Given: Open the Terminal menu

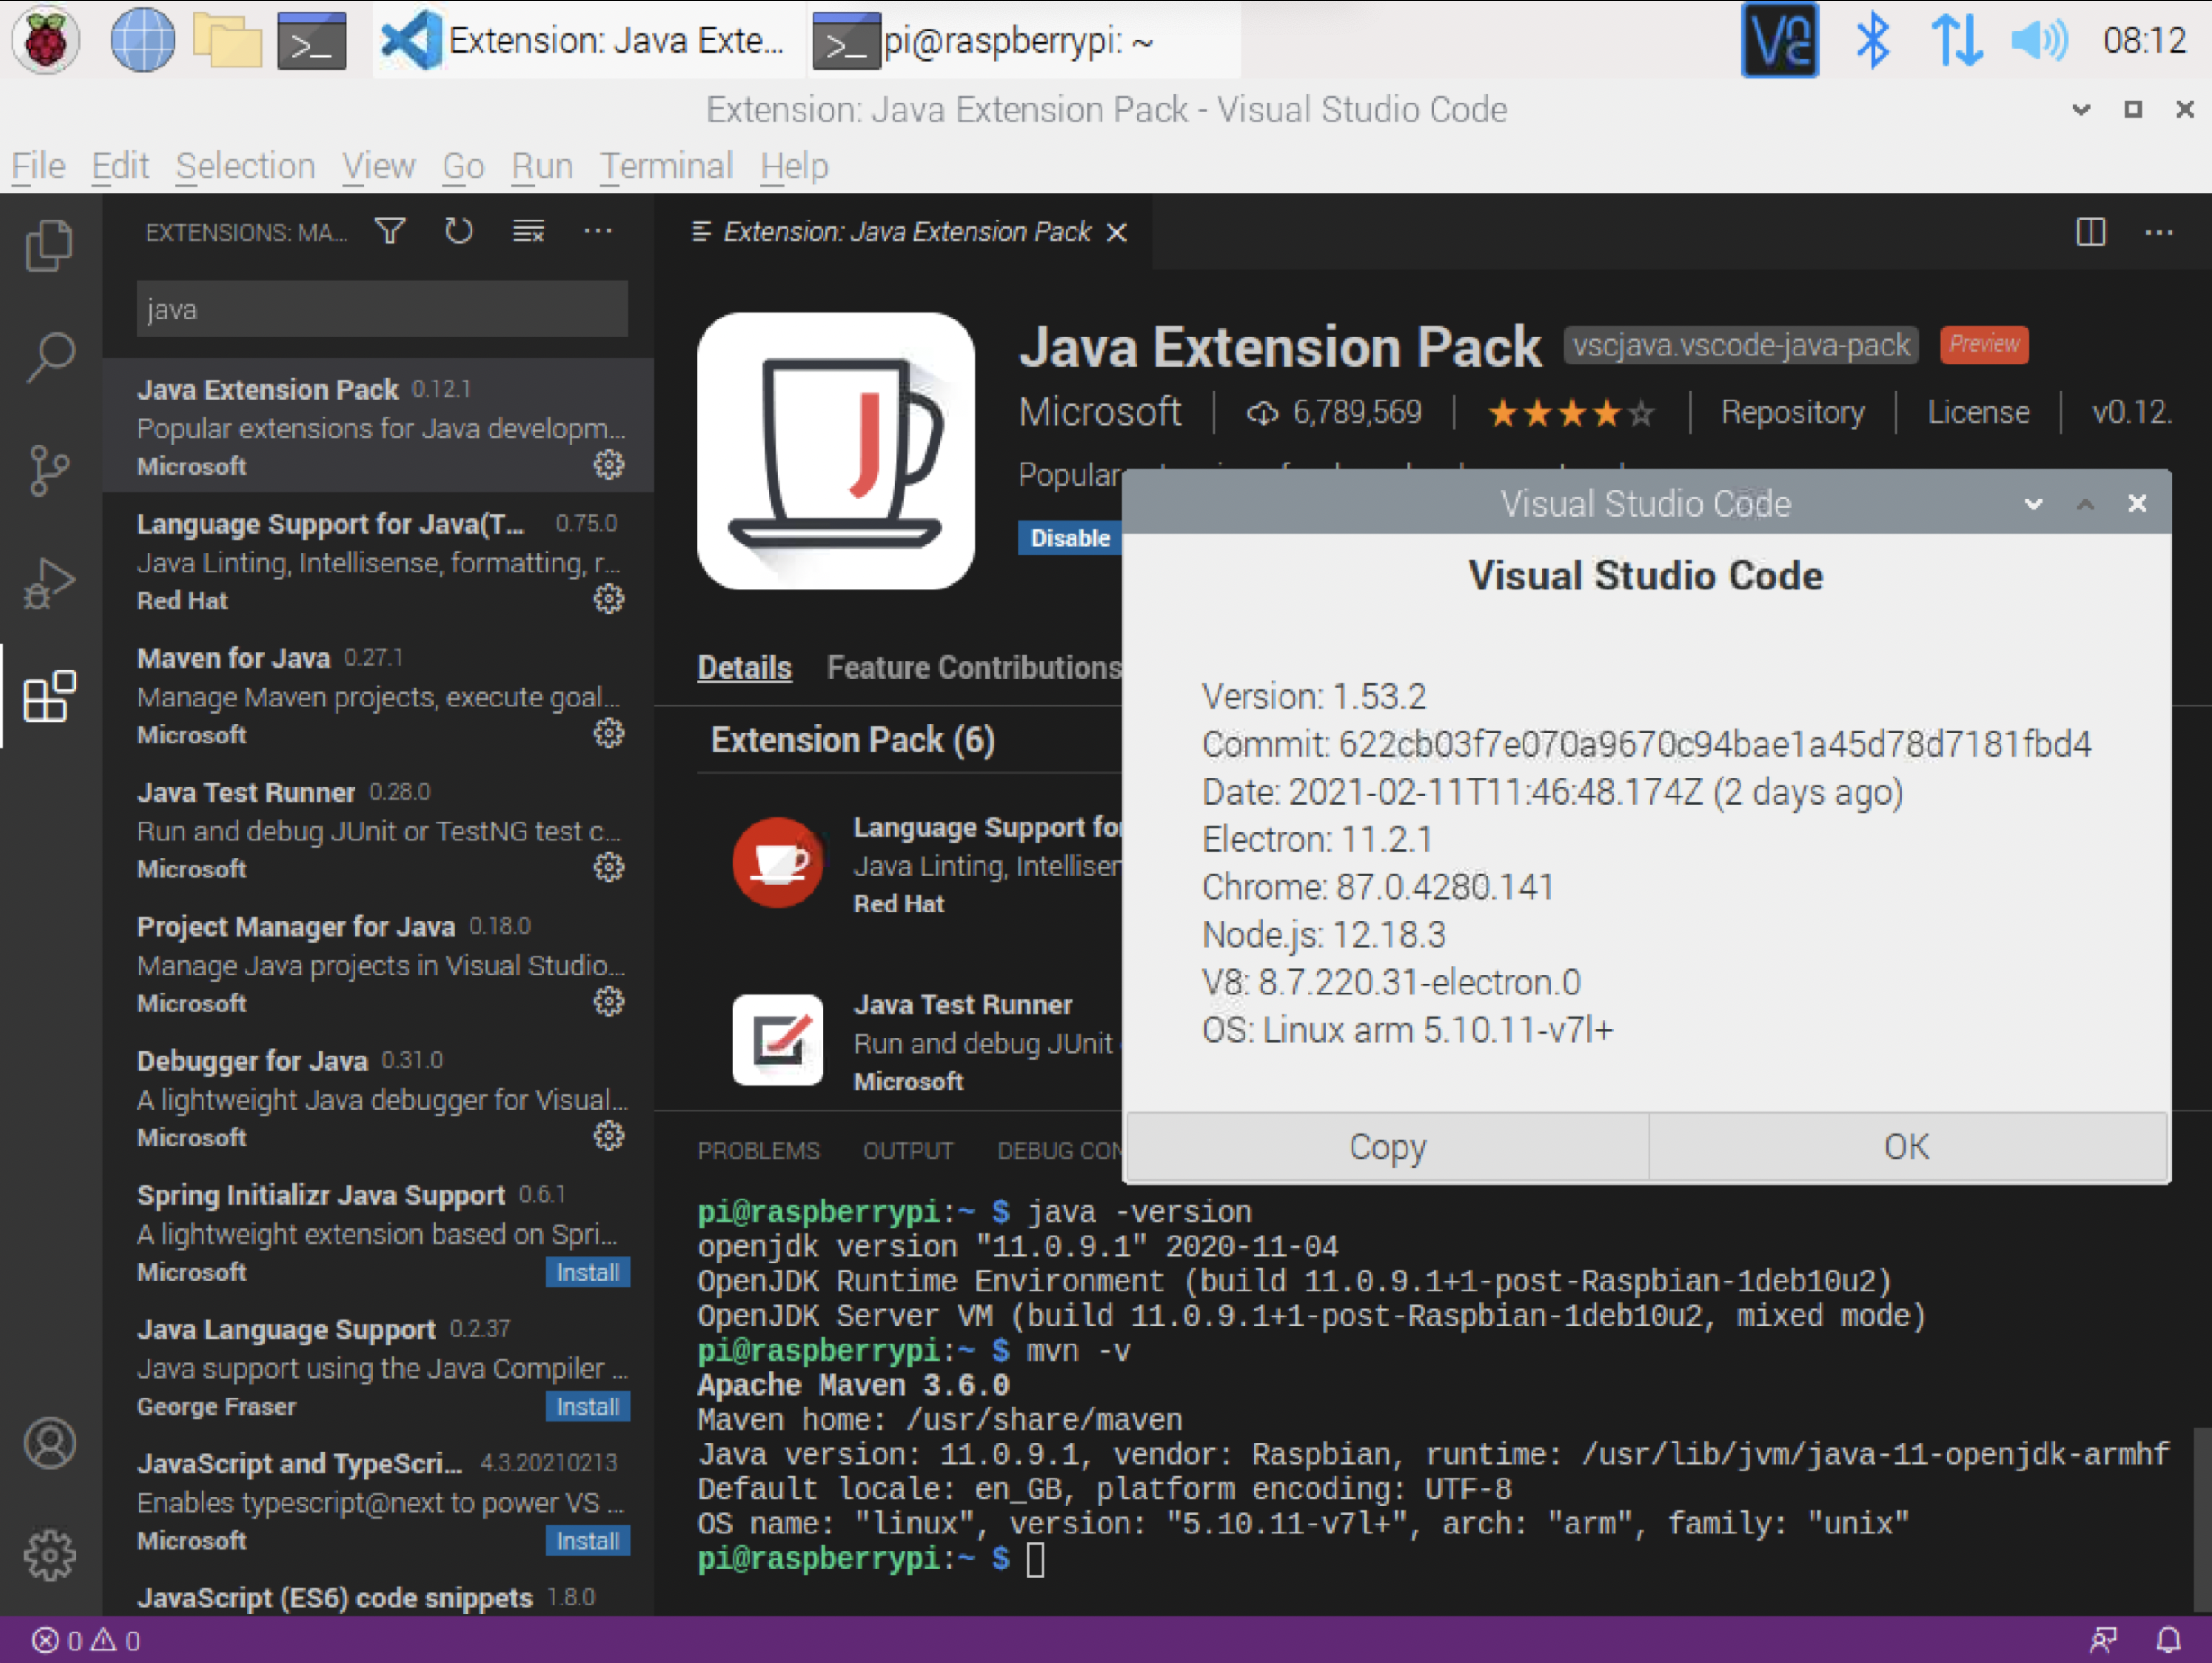Looking at the screenshot, I should (666, 166).
